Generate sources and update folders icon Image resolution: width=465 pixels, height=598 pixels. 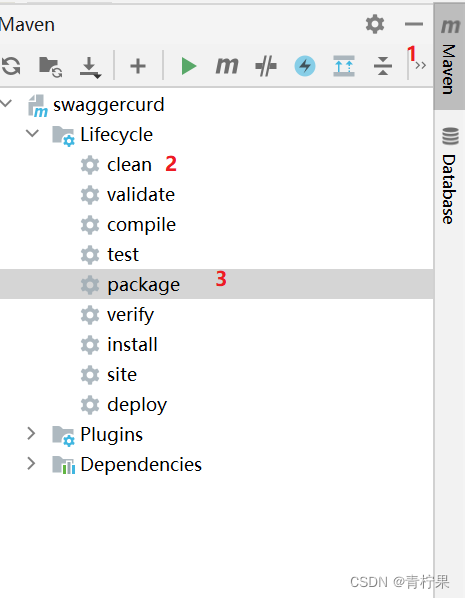click(x=50, y=67)
